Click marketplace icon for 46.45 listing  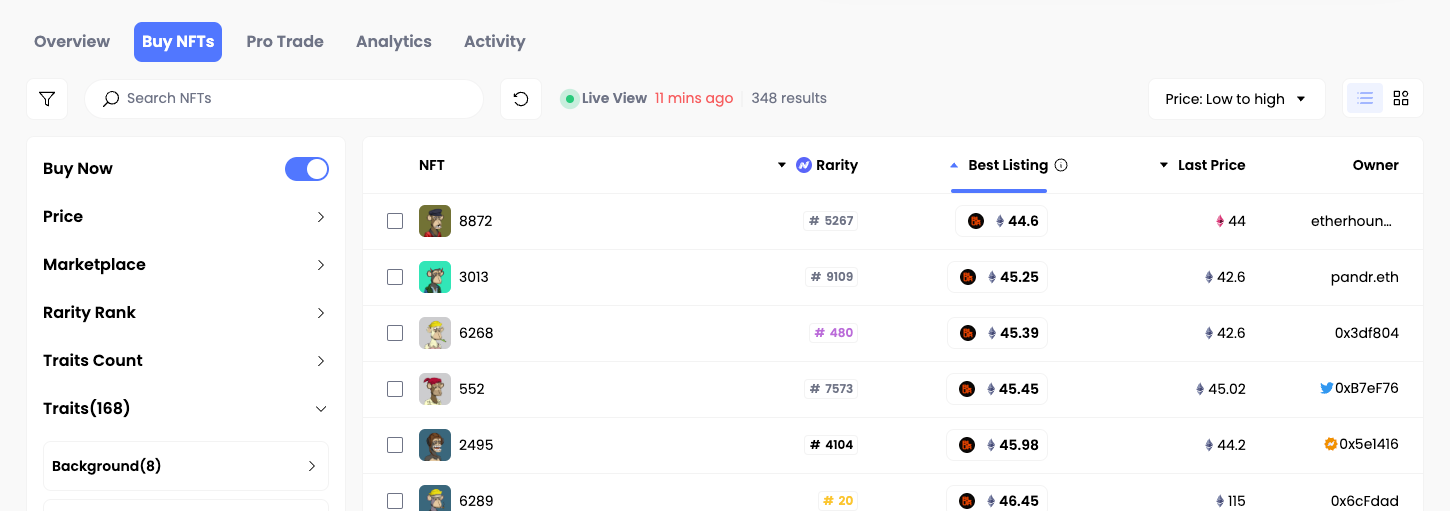coord(967,501)
